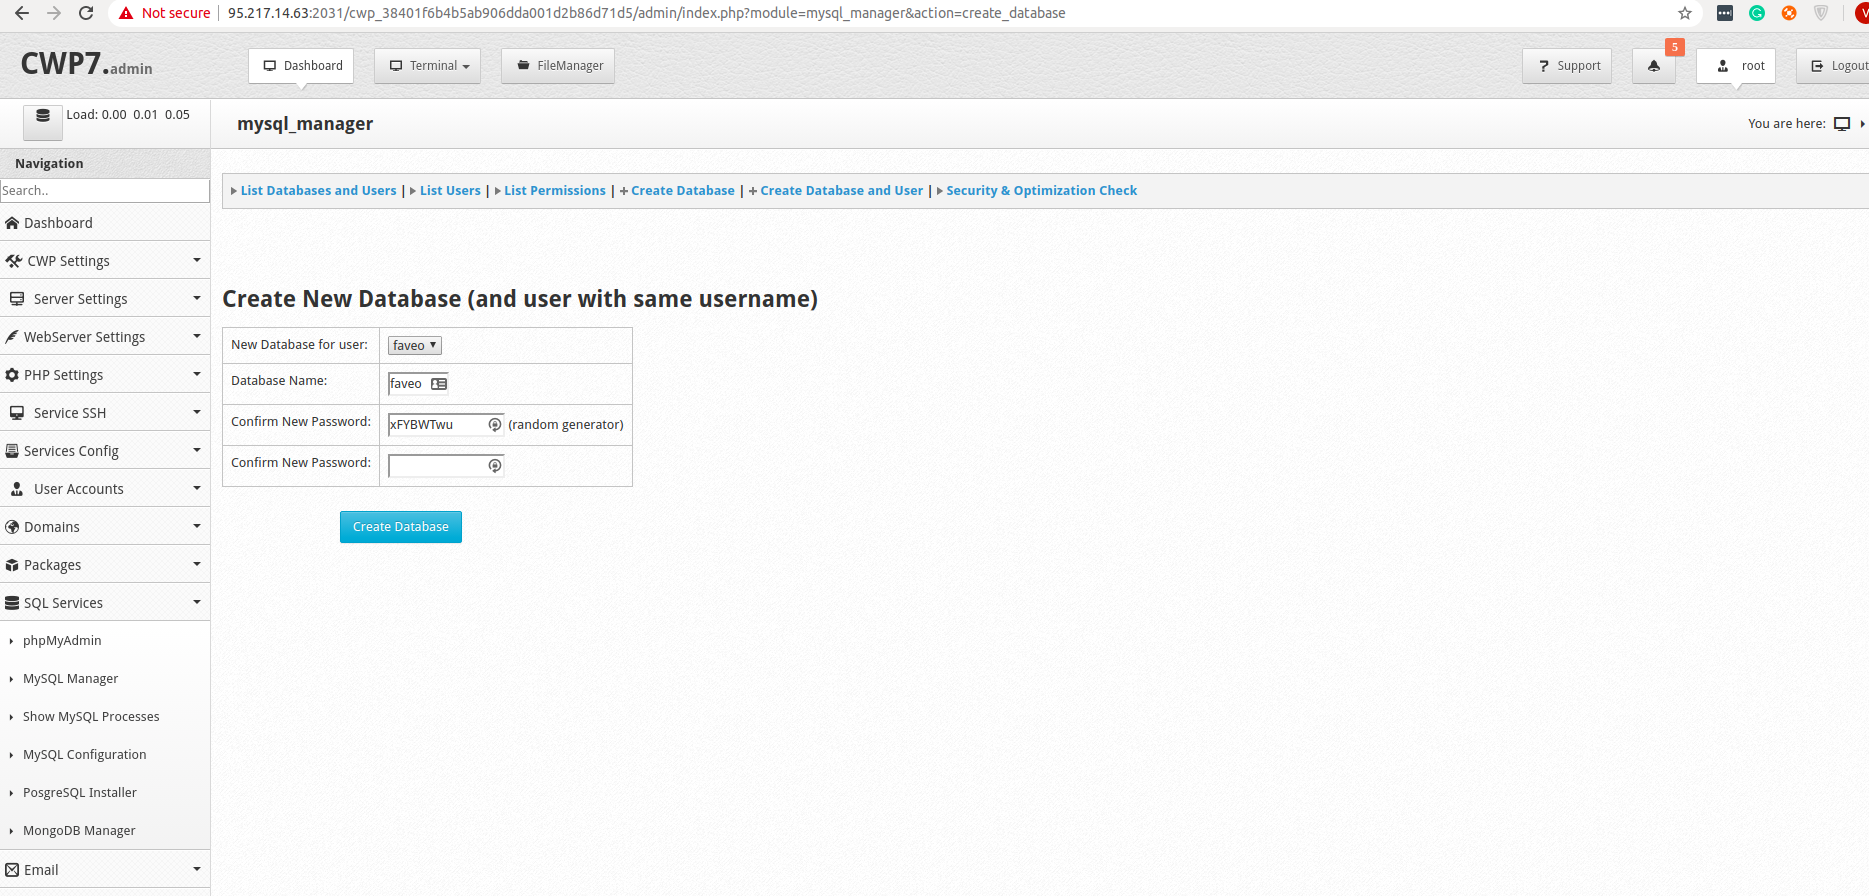Image resolution: width=1869 pixels, height=896 pixels.
Task: Open the FileManager button
Action: [x=558, y=66]
